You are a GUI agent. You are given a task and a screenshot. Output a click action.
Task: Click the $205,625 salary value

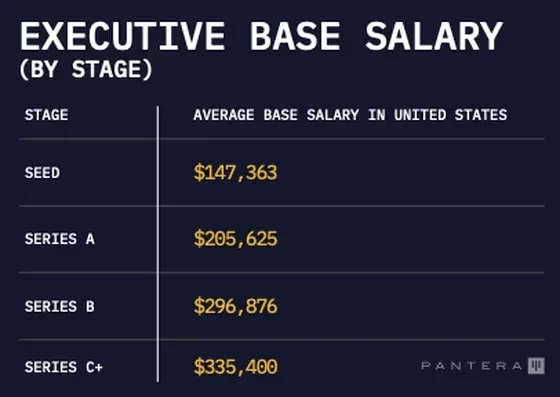[235, 239]
